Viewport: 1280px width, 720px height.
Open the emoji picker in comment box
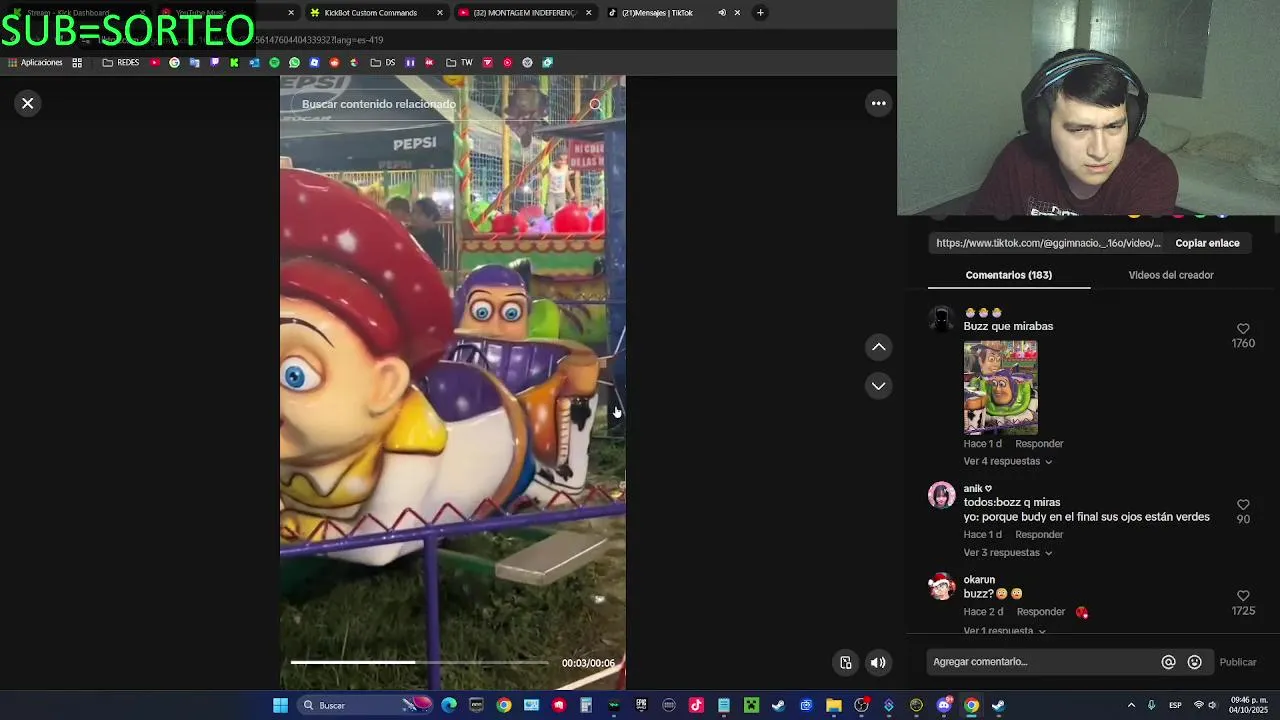[x=1194, y=662]
